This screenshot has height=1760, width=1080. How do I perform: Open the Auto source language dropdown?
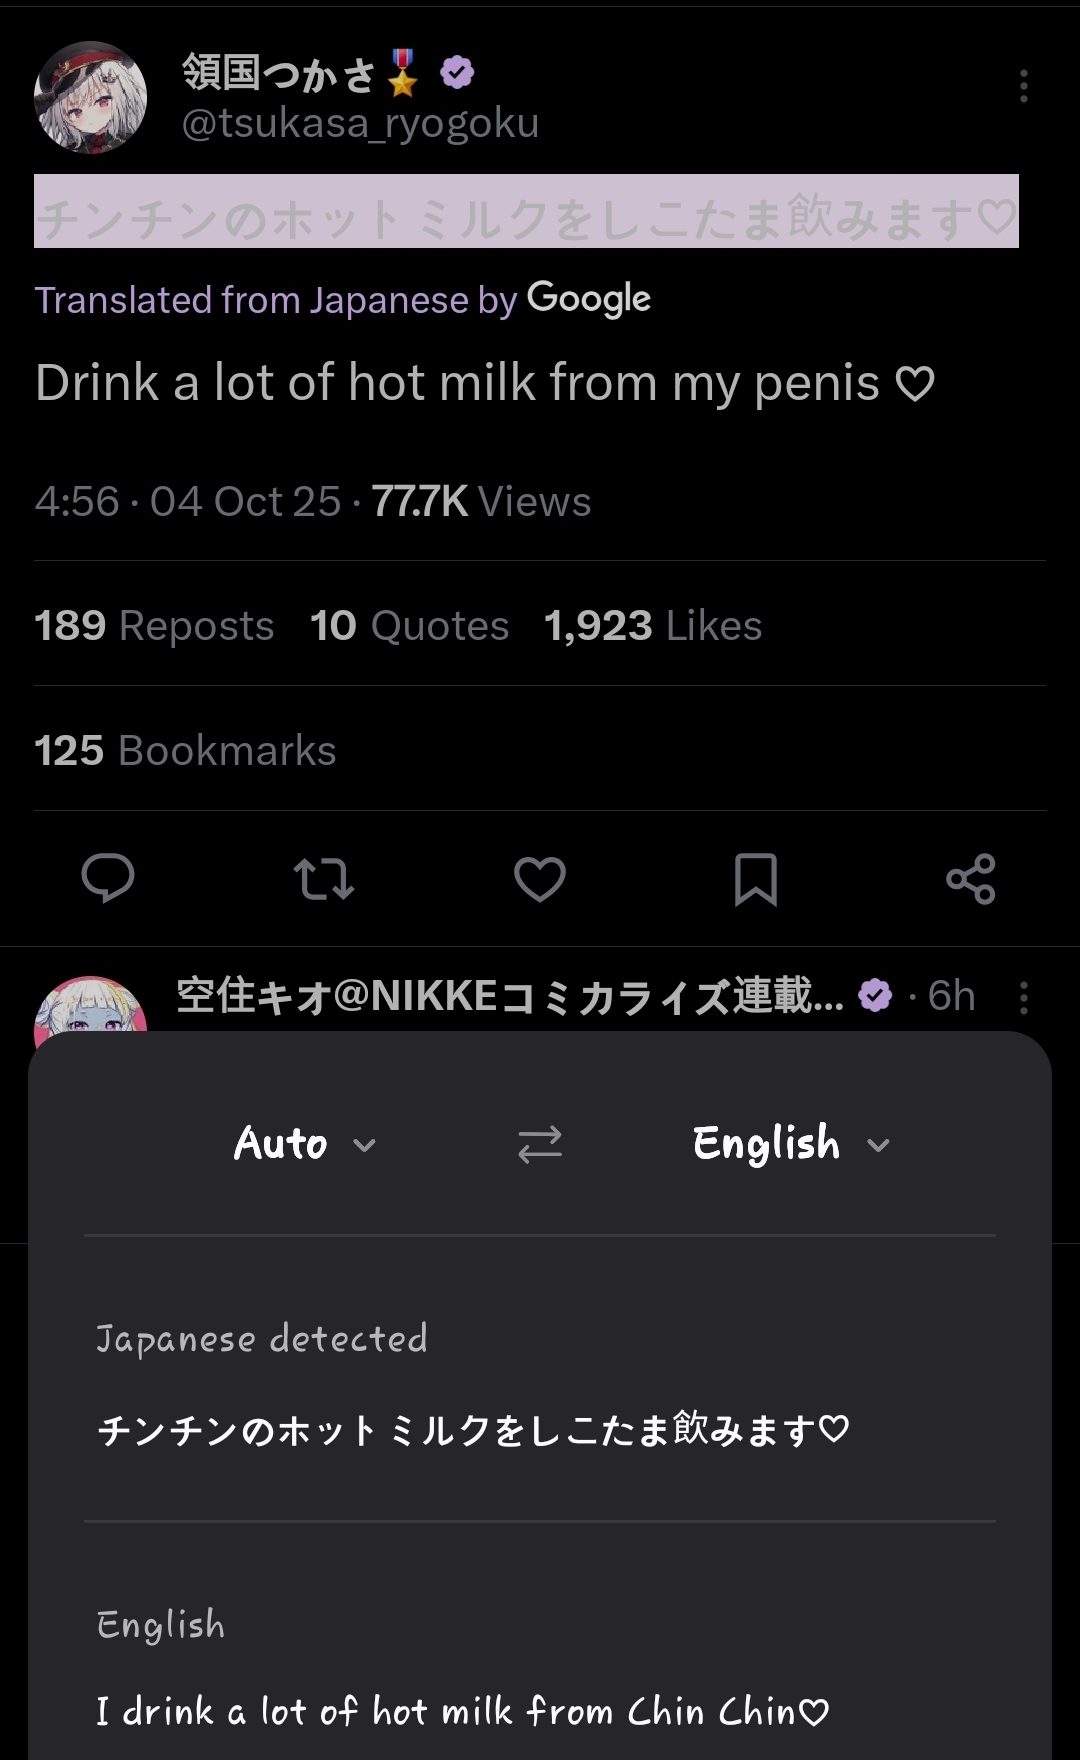[304, 1144]
